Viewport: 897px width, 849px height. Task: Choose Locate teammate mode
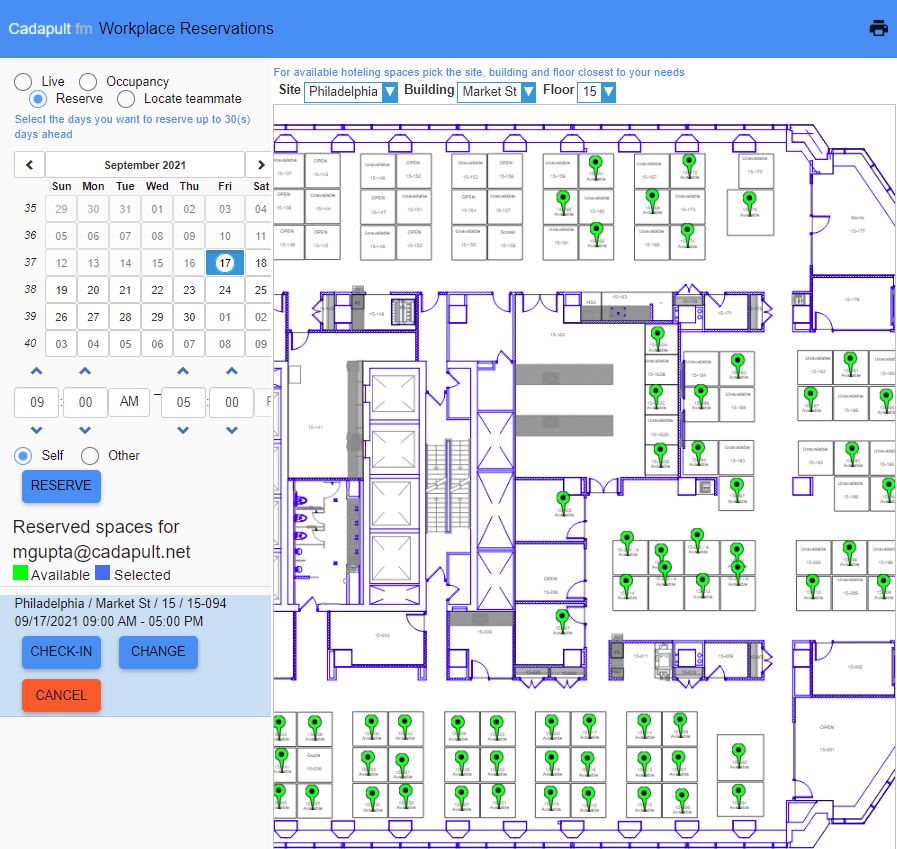(126, 99)
